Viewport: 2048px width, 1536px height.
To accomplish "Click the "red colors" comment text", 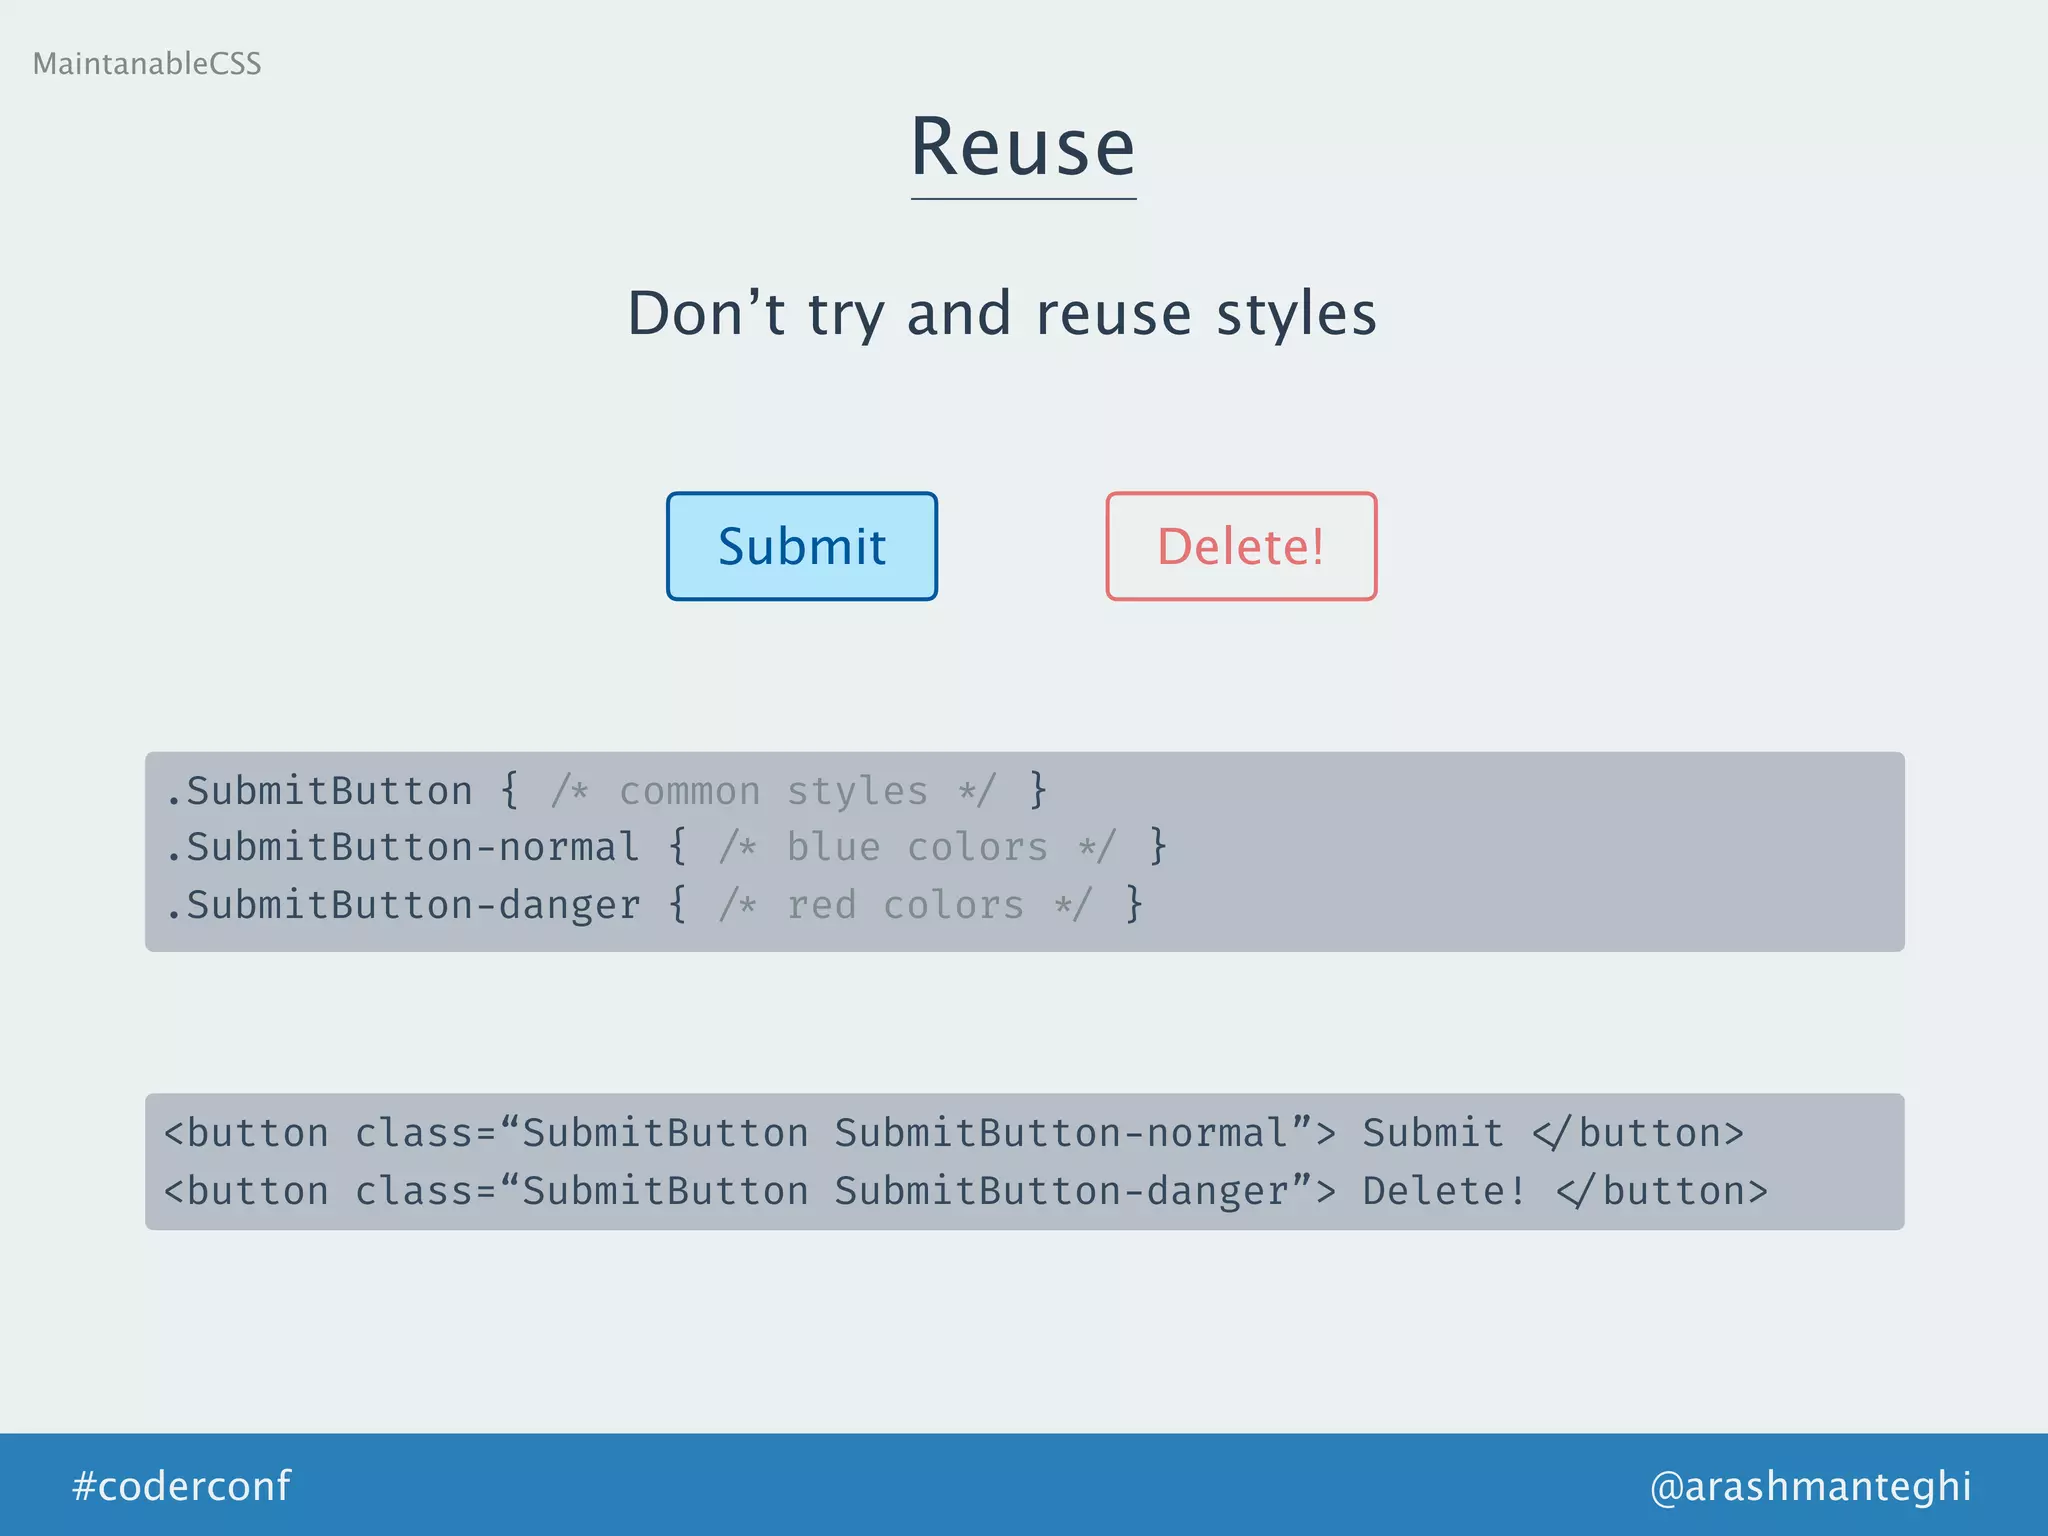I will click(905, 905).
